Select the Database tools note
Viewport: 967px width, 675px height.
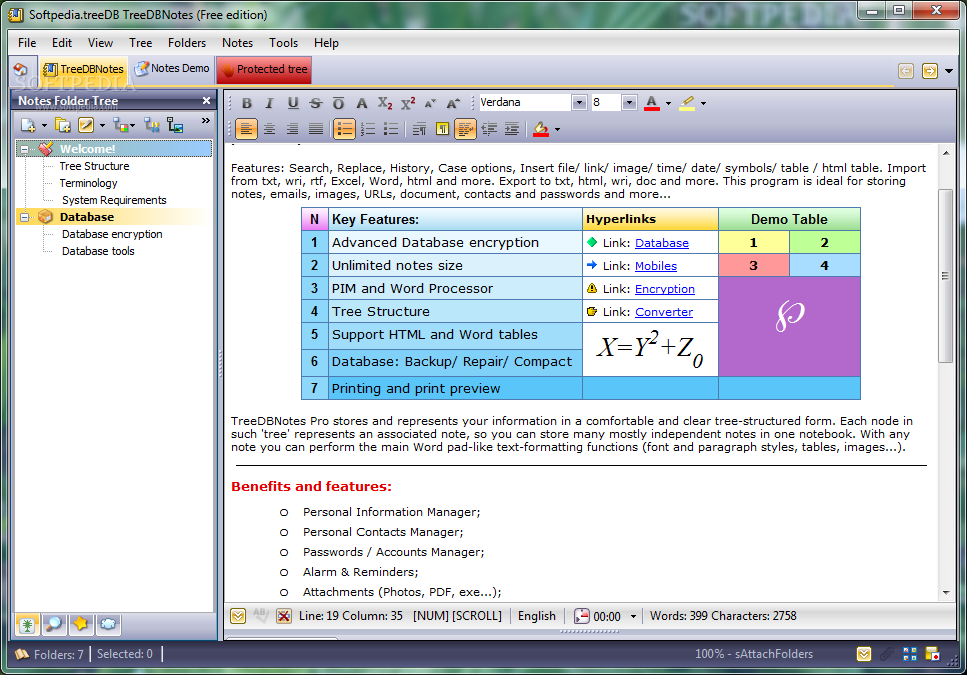98,251
